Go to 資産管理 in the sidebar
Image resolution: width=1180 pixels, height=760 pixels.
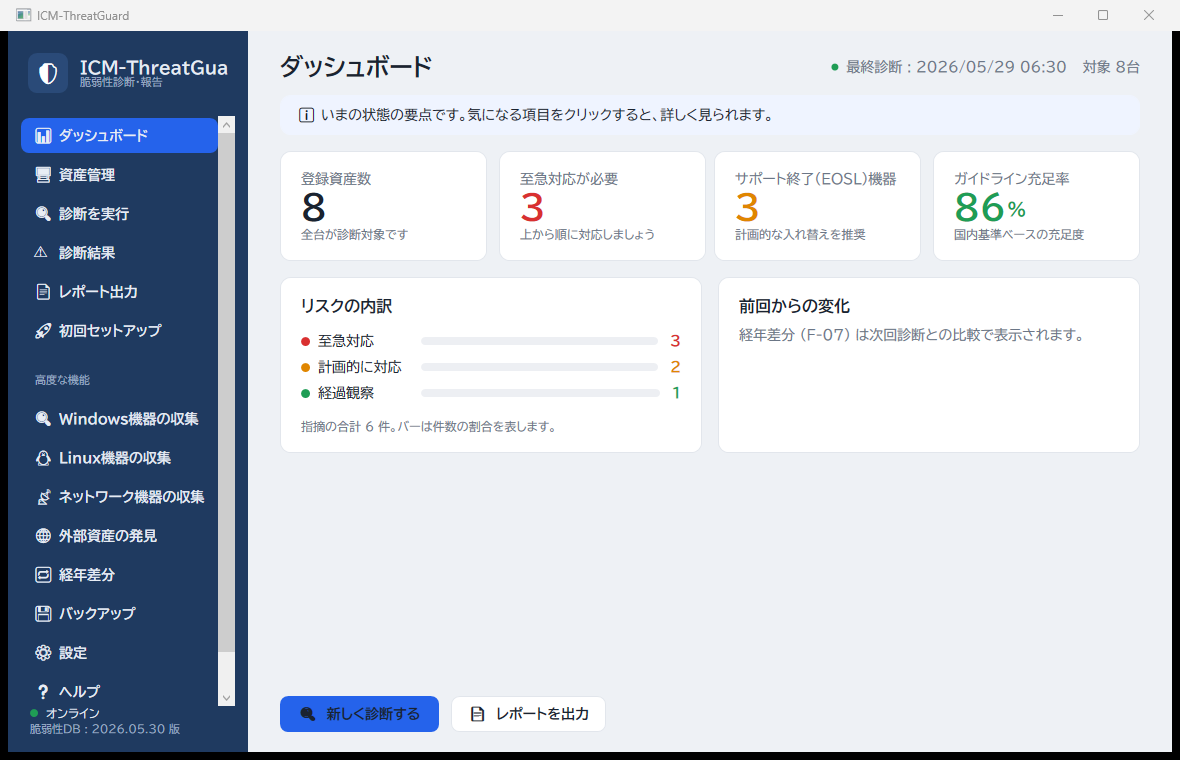pyautogui.click(x=119, y=175)
